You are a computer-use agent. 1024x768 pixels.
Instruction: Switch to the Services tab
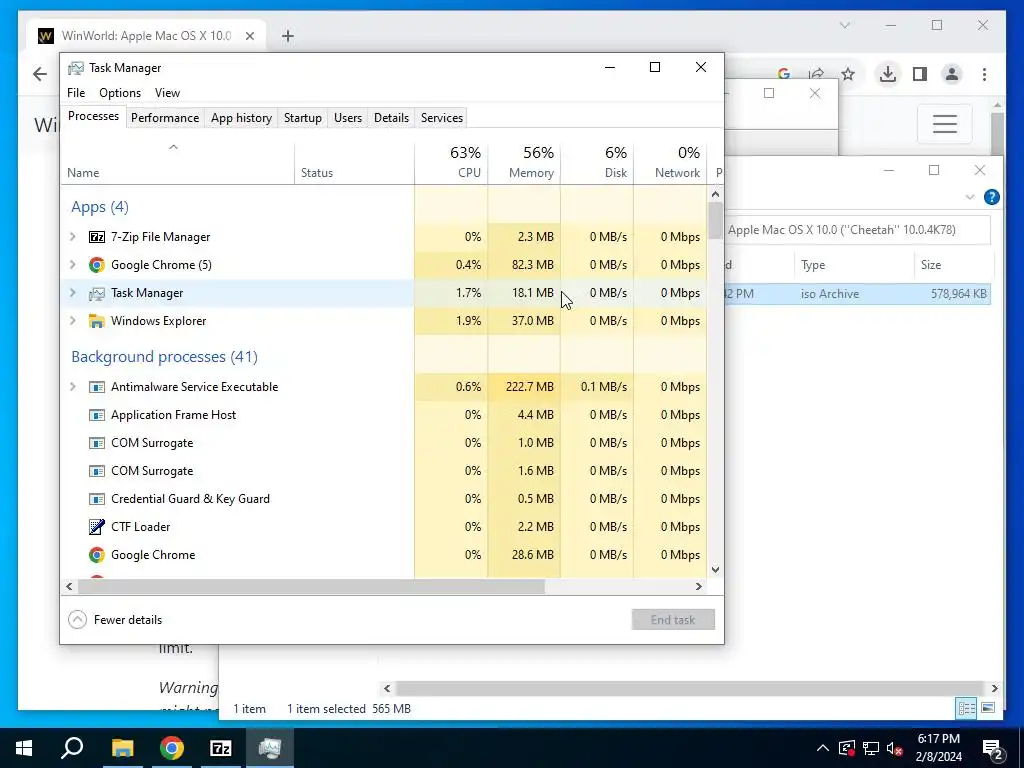point(441,118)
